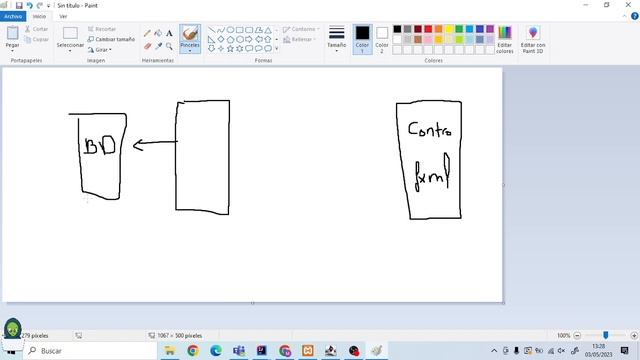
Task: Click the Copiar button
Action: coord(36,40)
